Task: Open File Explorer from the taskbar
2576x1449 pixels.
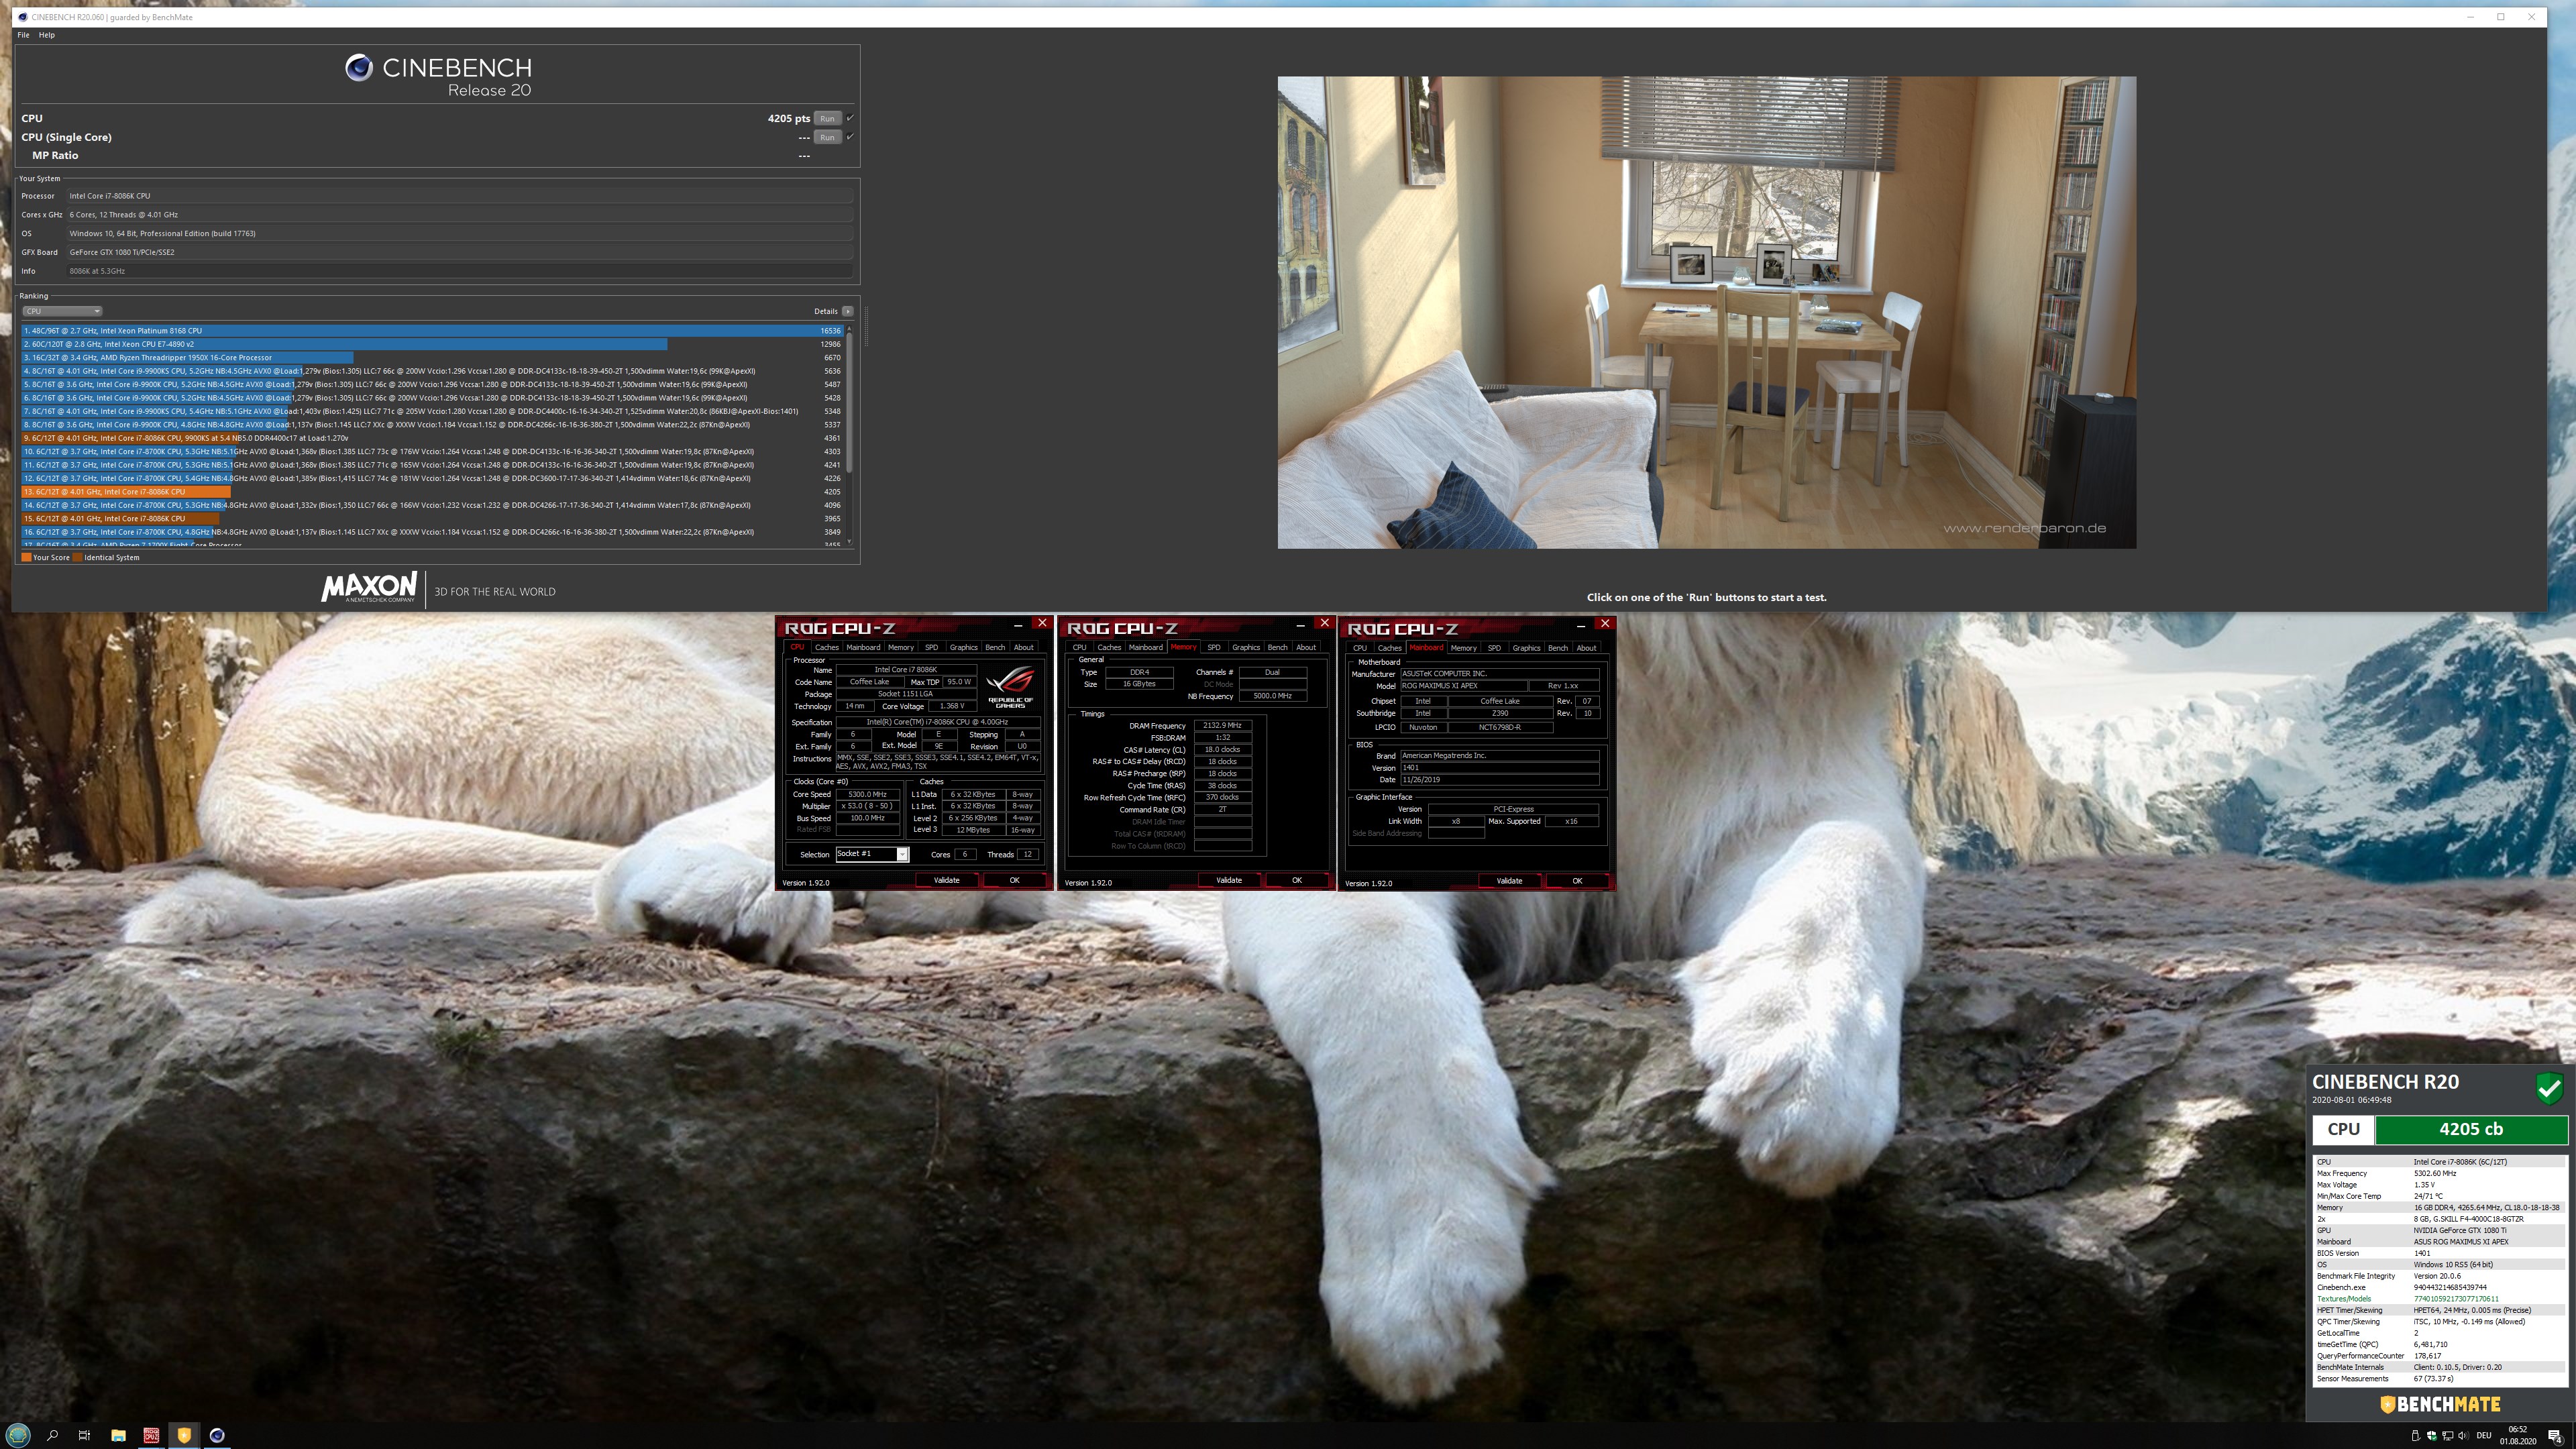Action: point(118,1435)
